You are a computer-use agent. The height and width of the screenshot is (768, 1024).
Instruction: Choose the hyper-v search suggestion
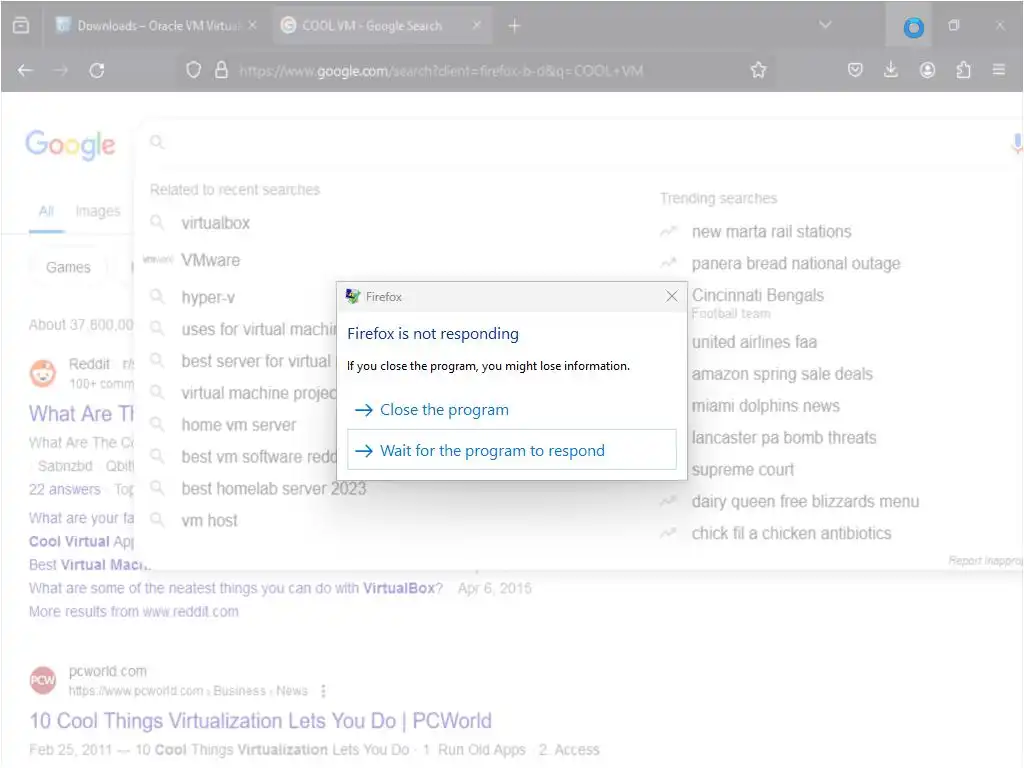coord(208,297)
